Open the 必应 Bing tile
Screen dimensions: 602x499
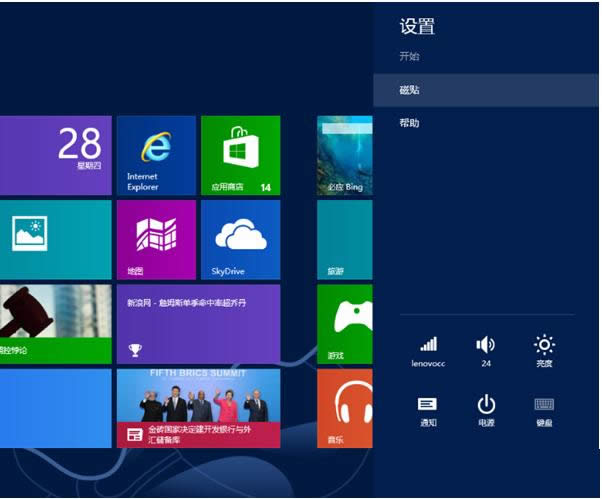tap(345, 155)
